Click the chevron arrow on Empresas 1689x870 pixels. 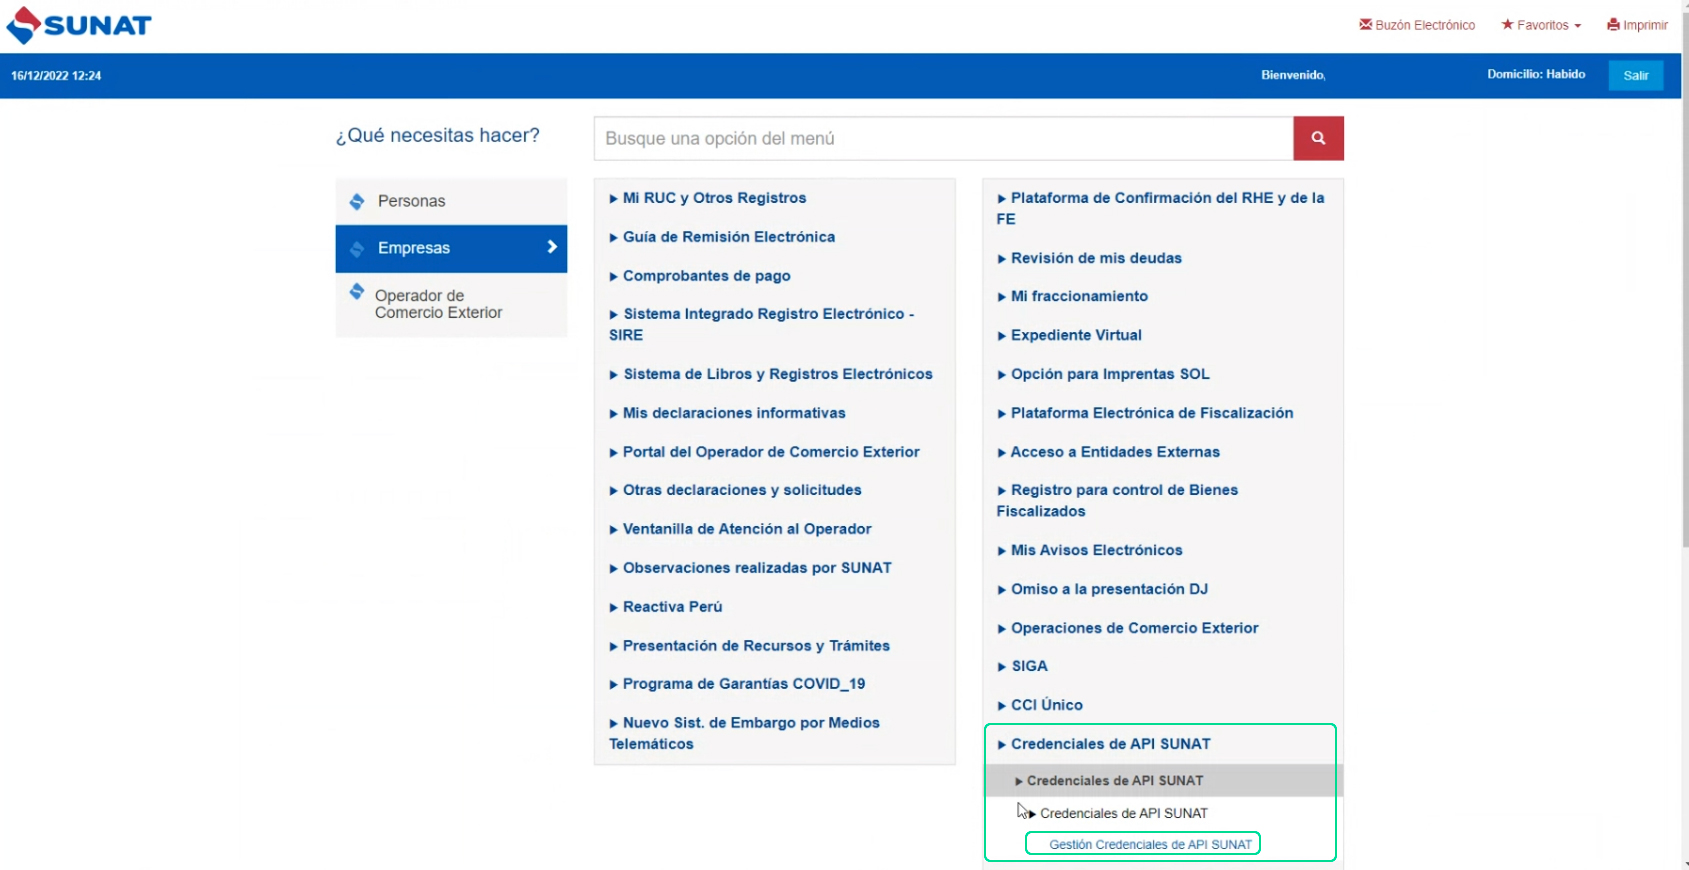[551, 247]
